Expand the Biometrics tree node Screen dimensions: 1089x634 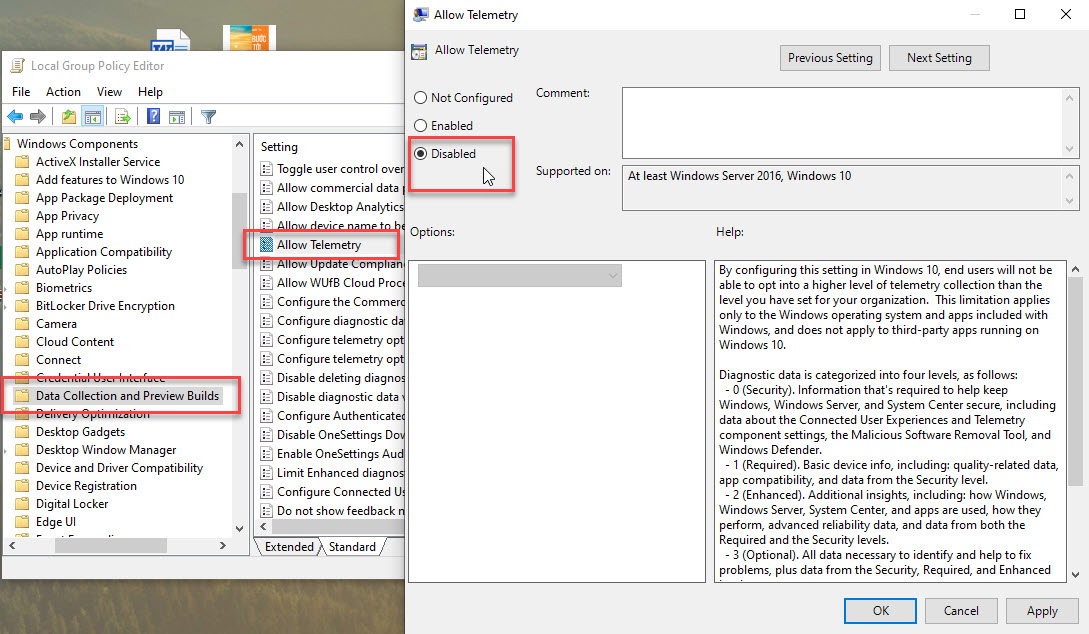point(9,288)
